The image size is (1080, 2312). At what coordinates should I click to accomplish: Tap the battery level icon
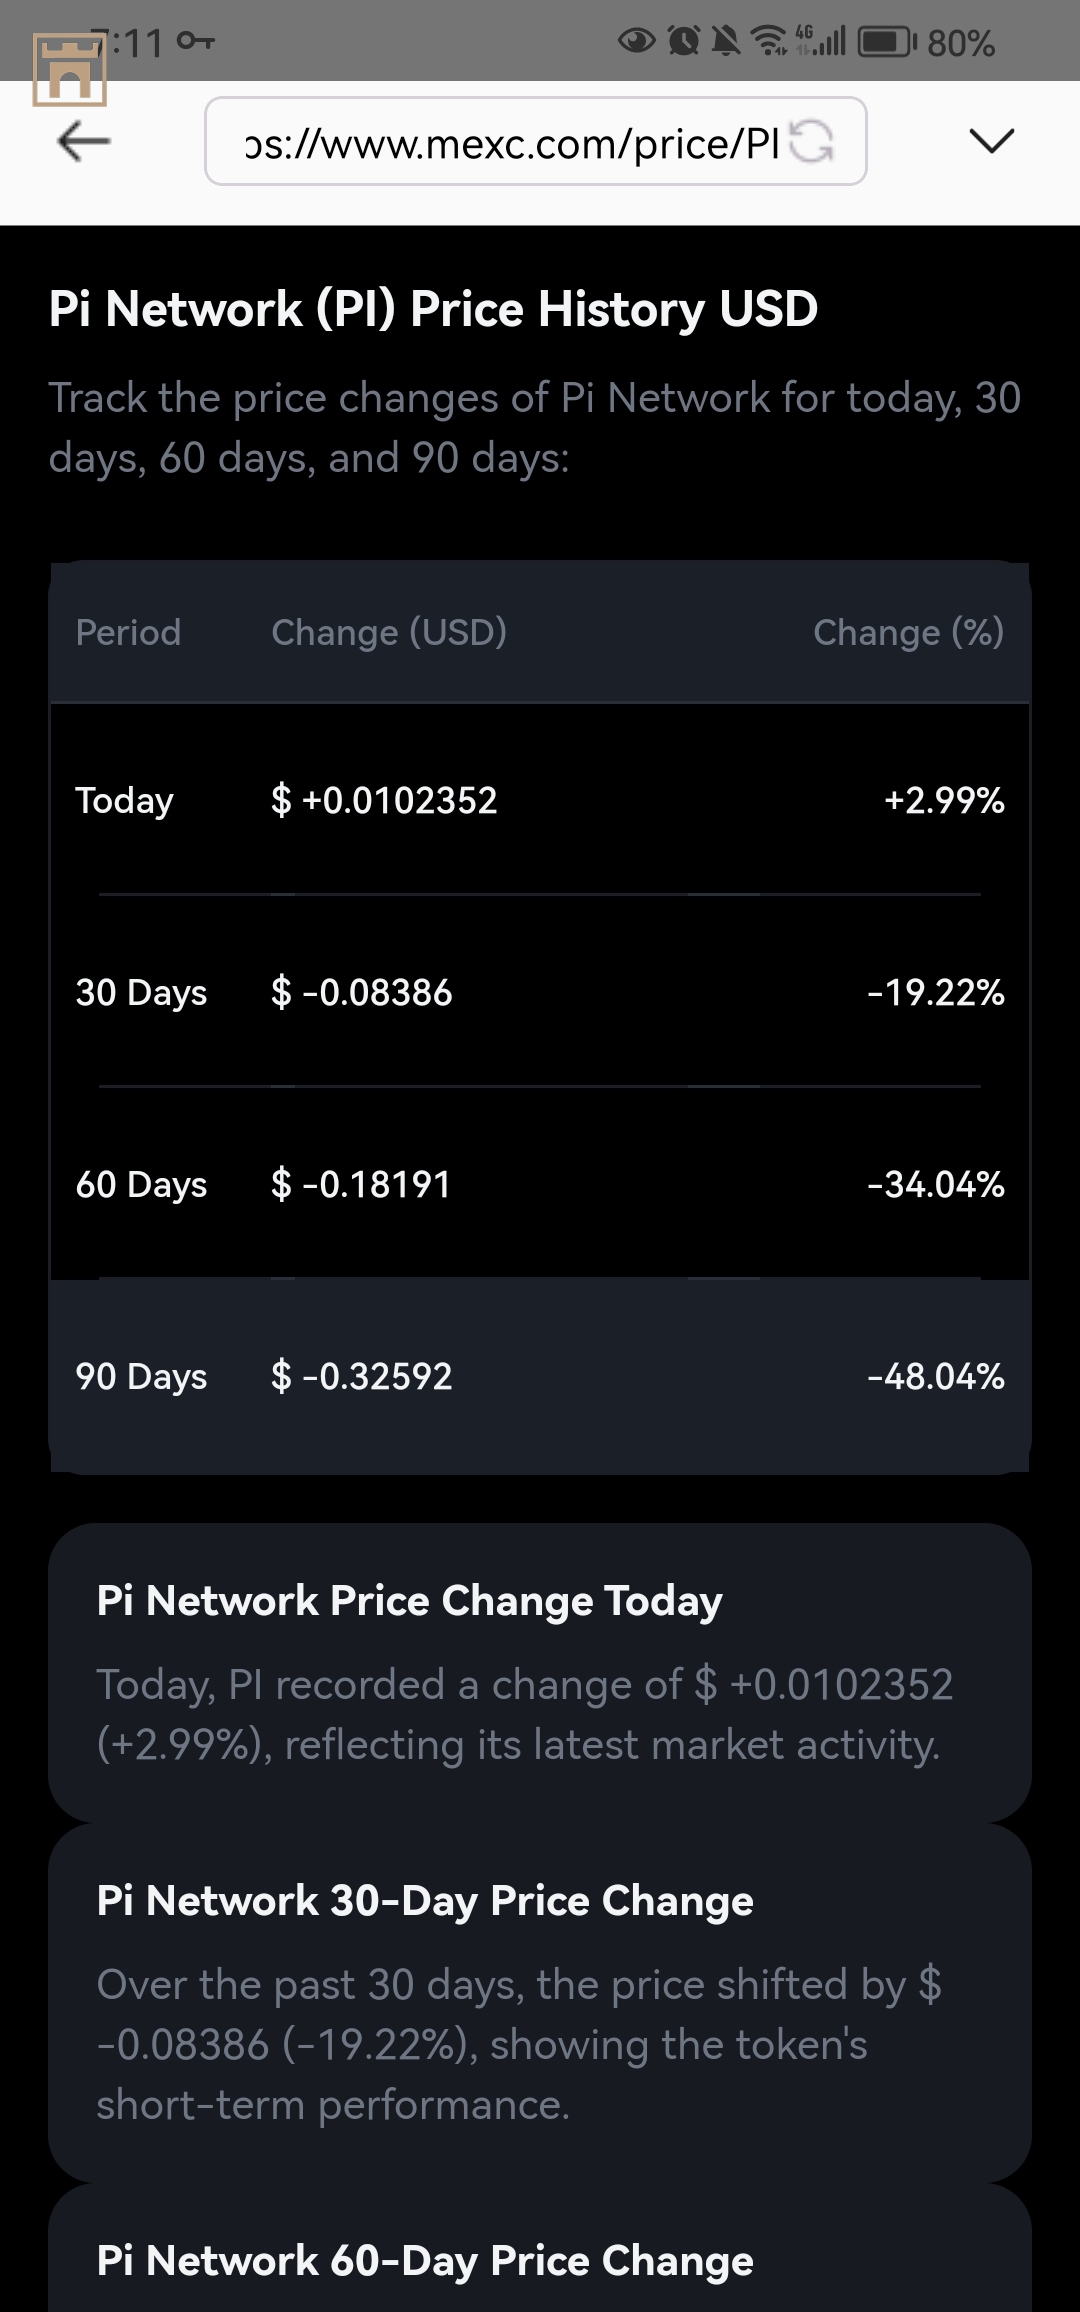[x=887, y=42]
